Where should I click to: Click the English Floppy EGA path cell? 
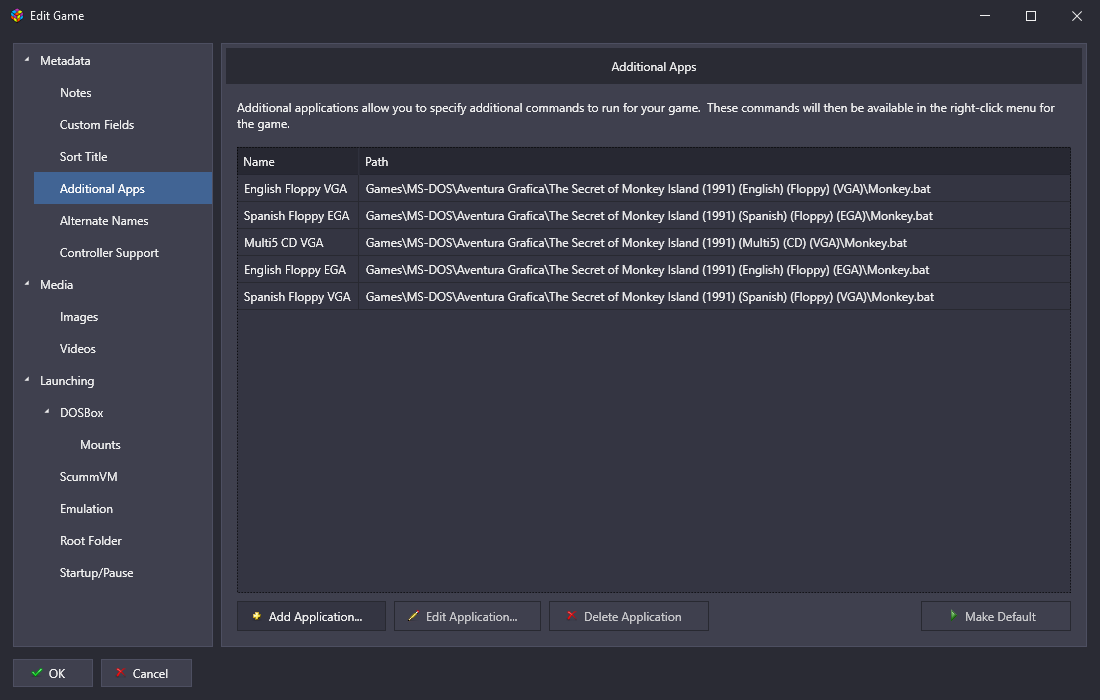point(714,269)
